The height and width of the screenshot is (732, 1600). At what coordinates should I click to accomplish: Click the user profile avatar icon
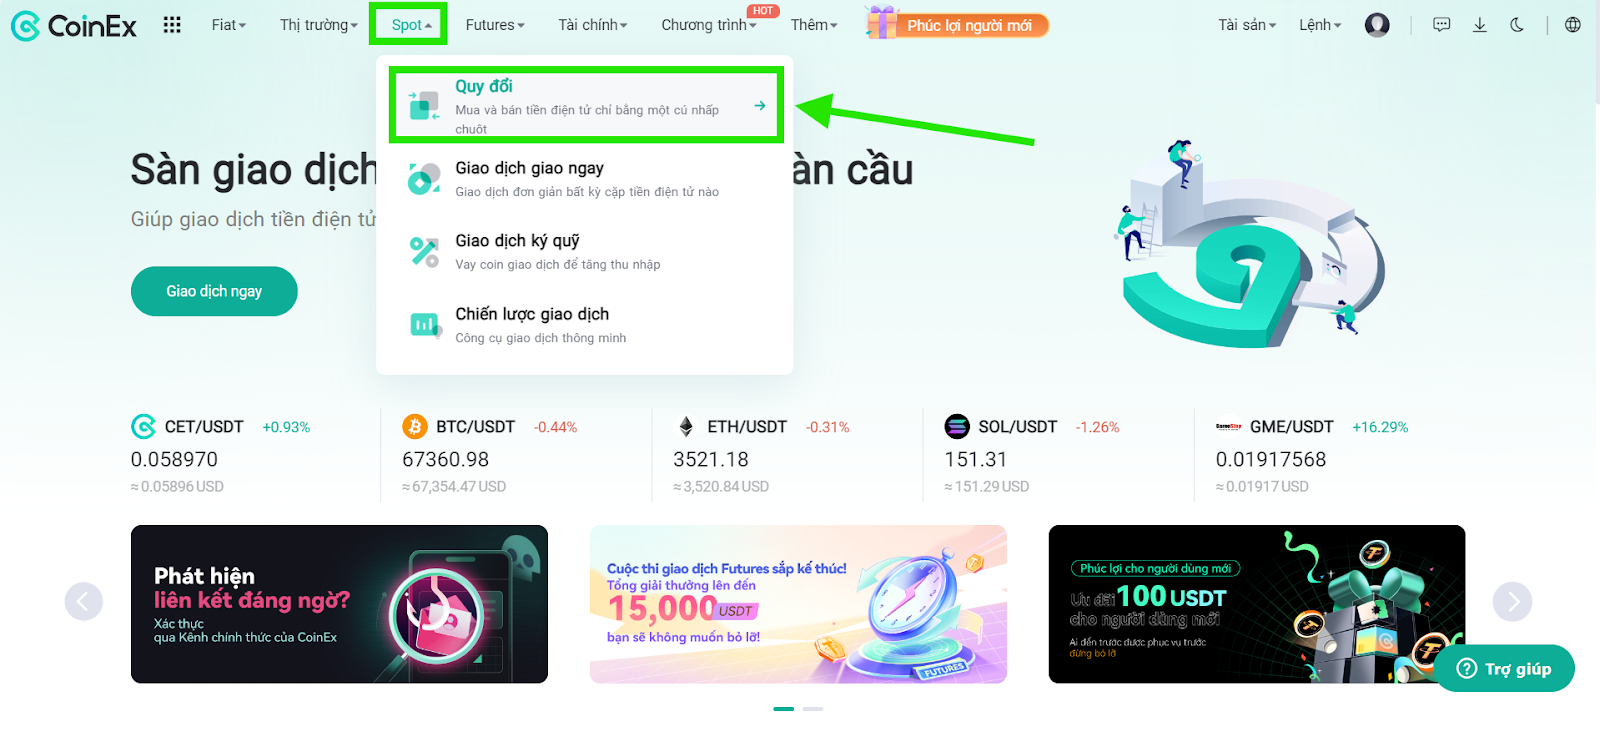tap(1377, 25)
